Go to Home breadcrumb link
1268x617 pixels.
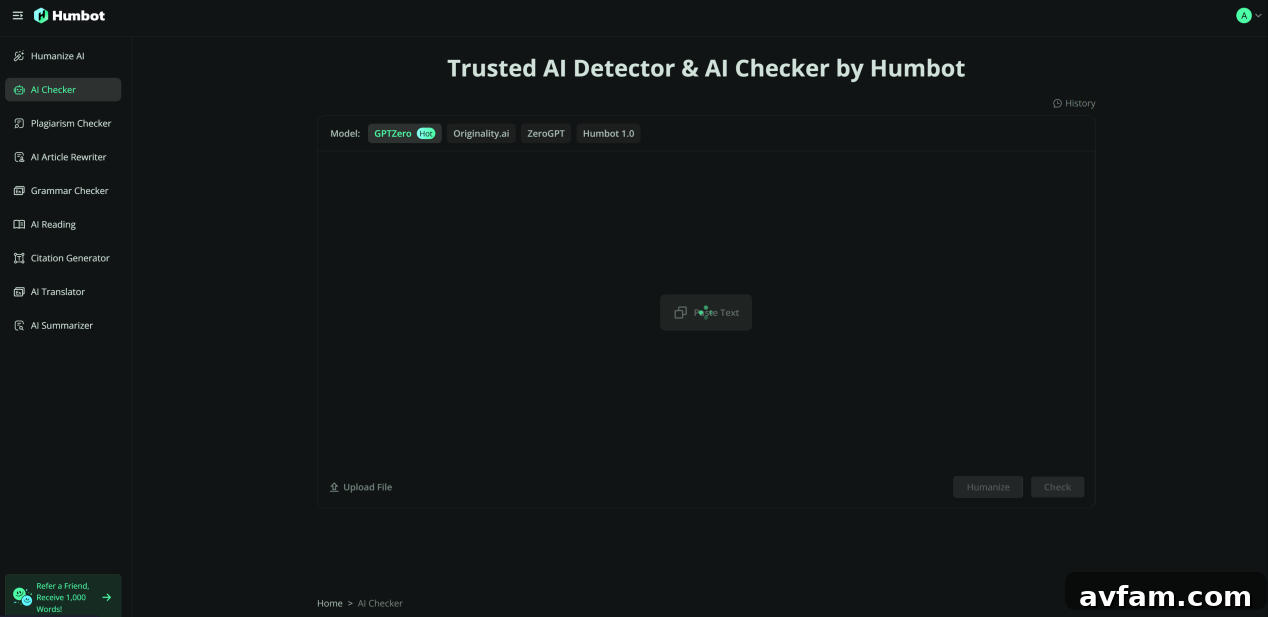(330, 603)
